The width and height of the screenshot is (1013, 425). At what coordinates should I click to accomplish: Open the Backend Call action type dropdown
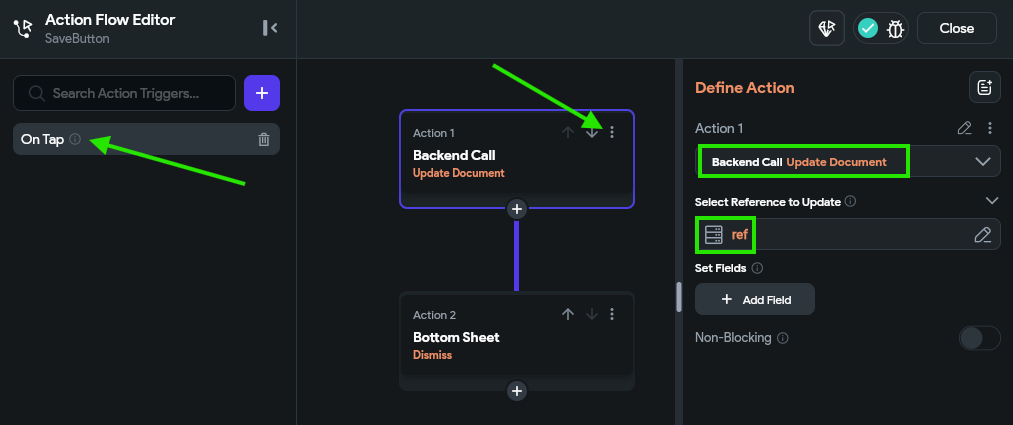848,161
